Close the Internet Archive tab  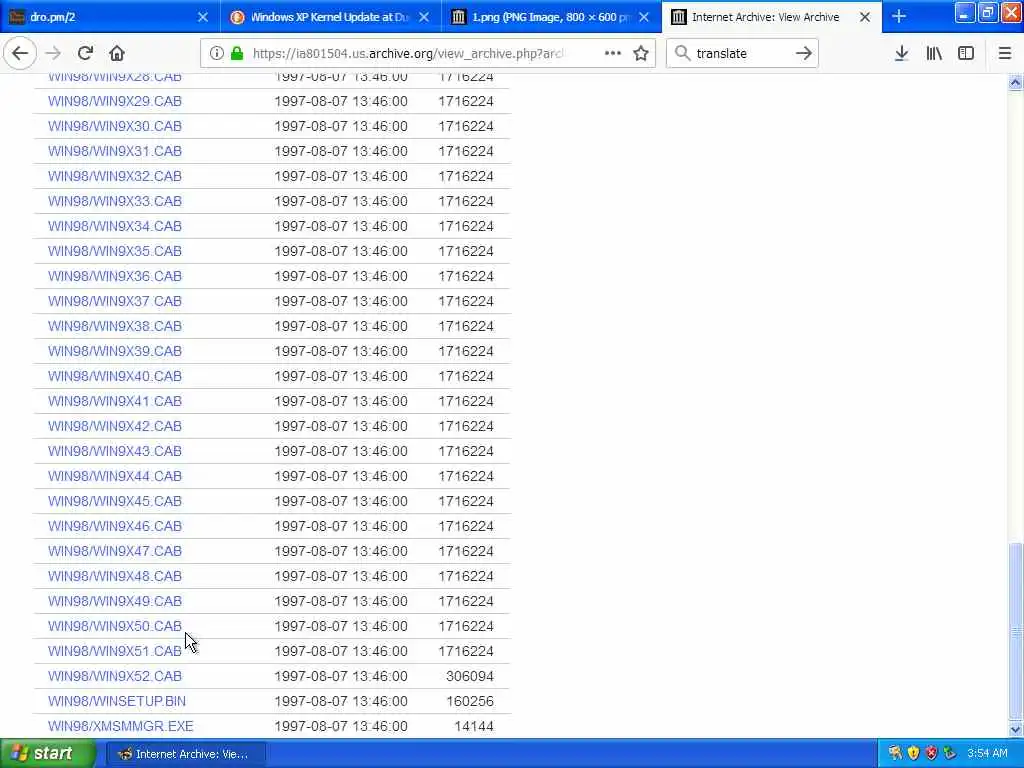point(865,17)
